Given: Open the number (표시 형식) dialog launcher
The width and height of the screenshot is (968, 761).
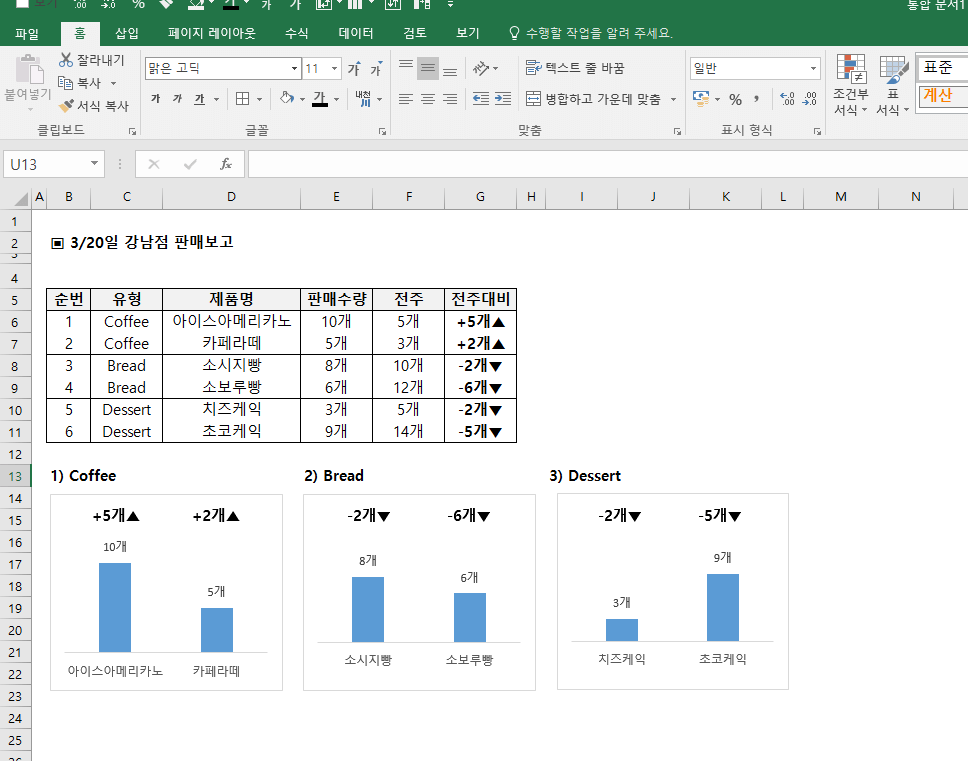Looking at the screenshot, I should coord(817,131).
